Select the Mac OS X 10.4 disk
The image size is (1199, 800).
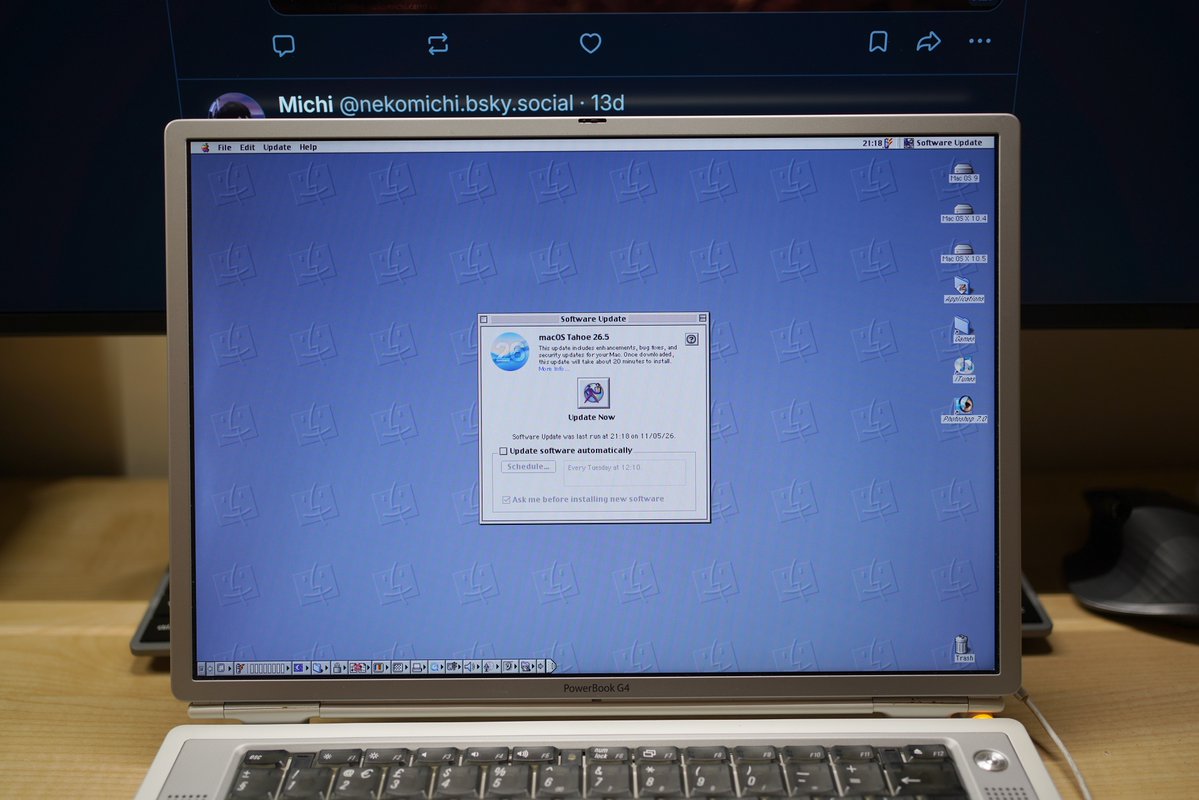[x=963, y=213]
